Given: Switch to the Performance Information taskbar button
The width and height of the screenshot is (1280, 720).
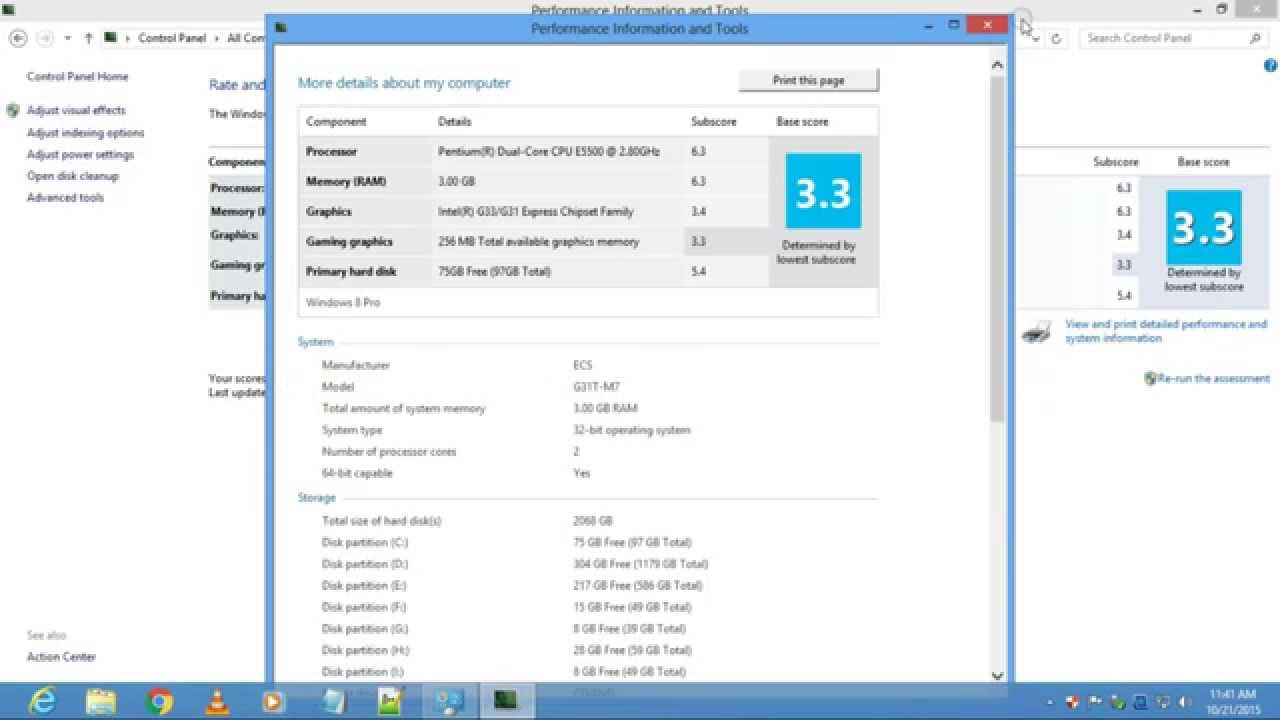Looking at the screenshot, I should [x=506, y=702].
